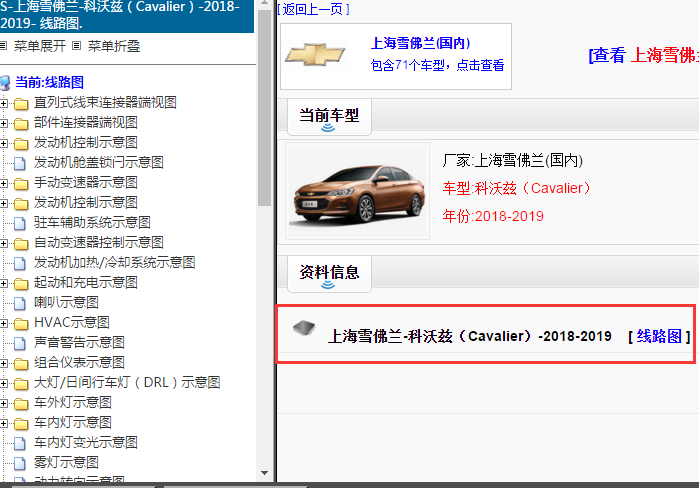Screen dimensions: 699x488
Task: Open the 上海雪佛兰(国内) brand link
Action: coord(420,43)
